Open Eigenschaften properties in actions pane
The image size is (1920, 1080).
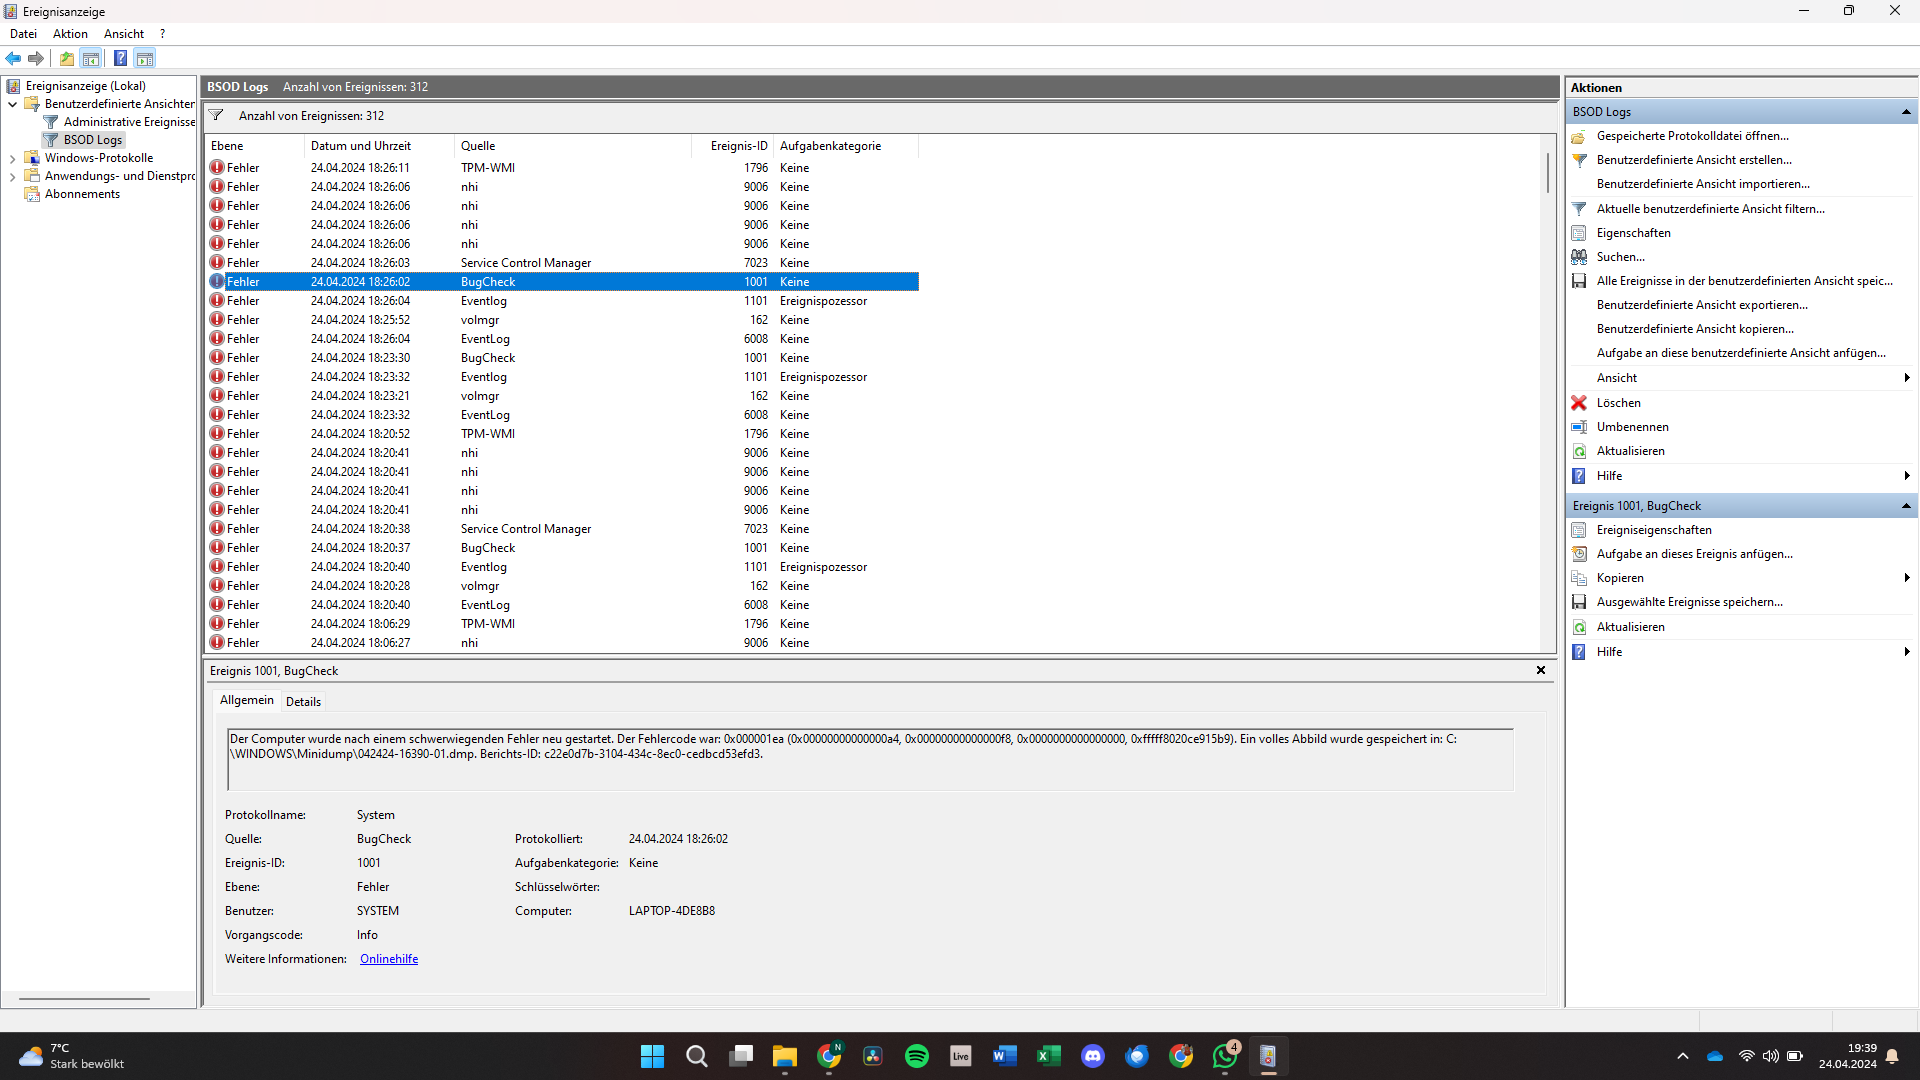(x=1633, y=233)
